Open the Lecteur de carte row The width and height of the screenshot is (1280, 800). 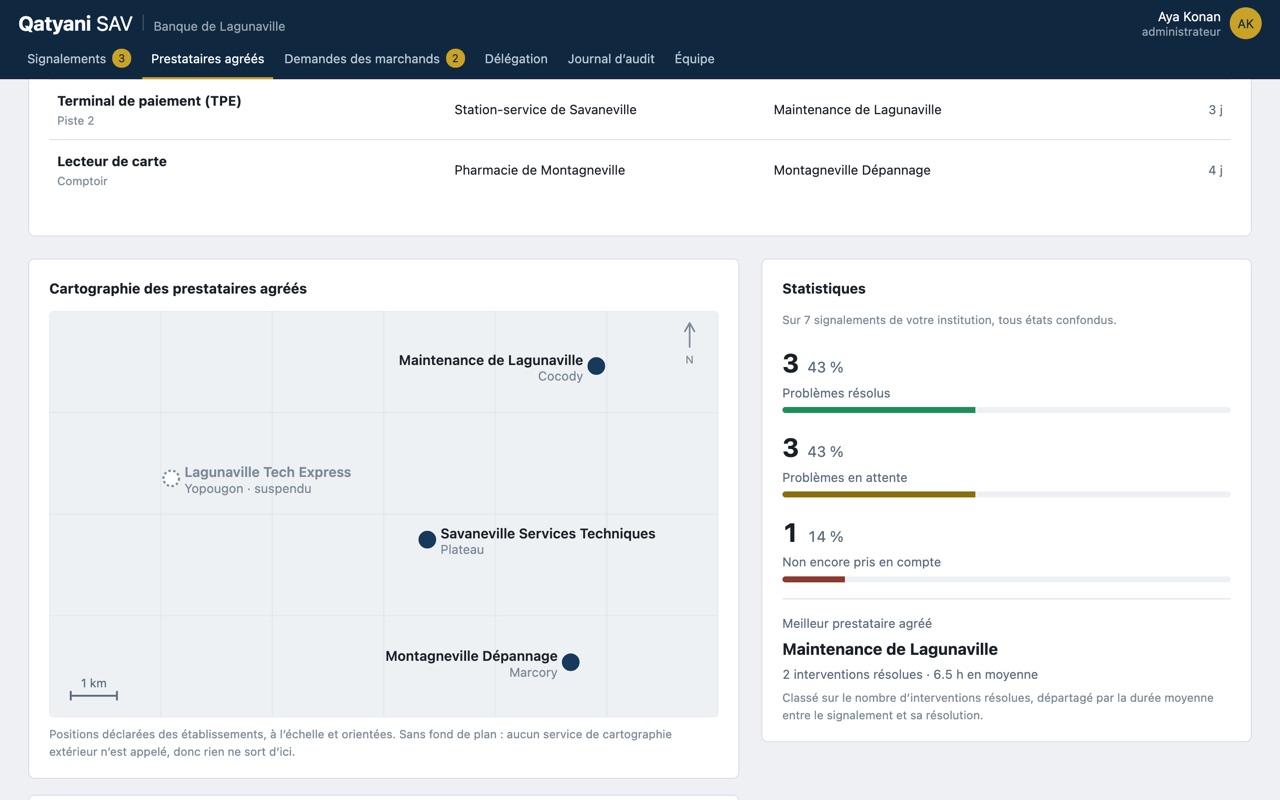(x=640, y=170)
